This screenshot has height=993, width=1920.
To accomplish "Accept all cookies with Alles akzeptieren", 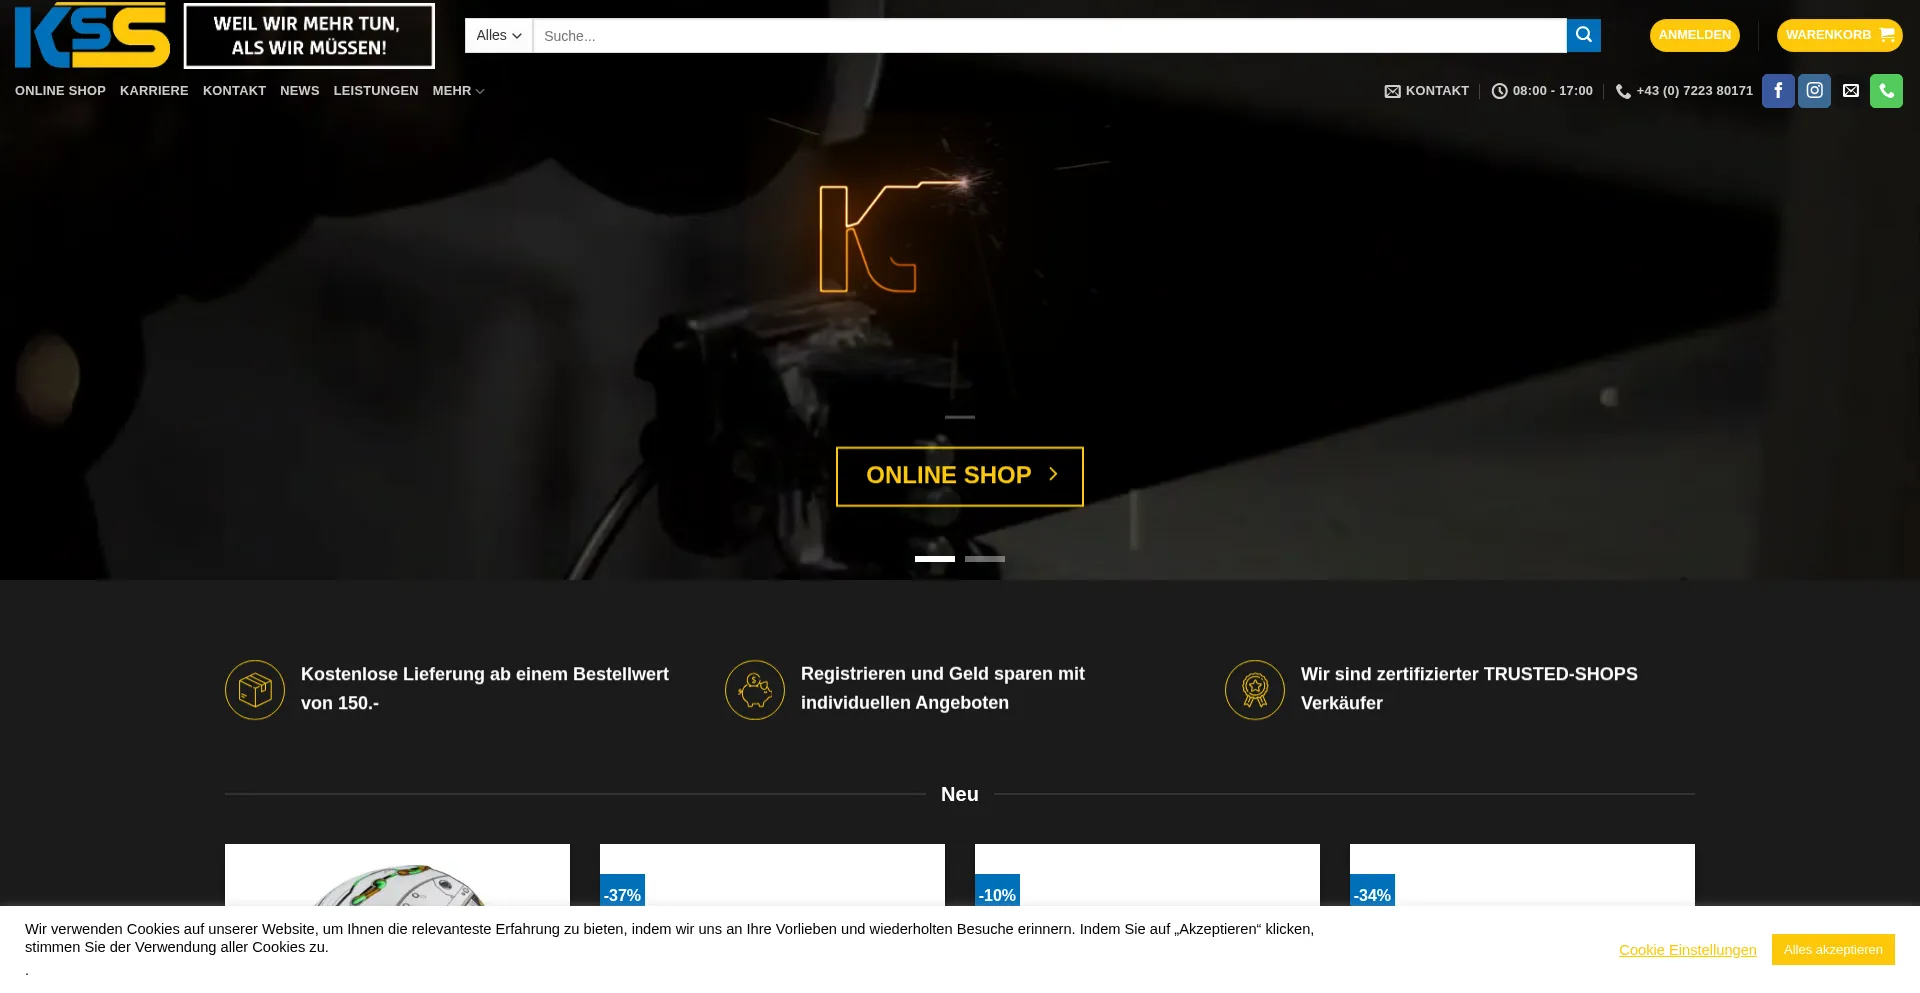I will point(1833,949).
